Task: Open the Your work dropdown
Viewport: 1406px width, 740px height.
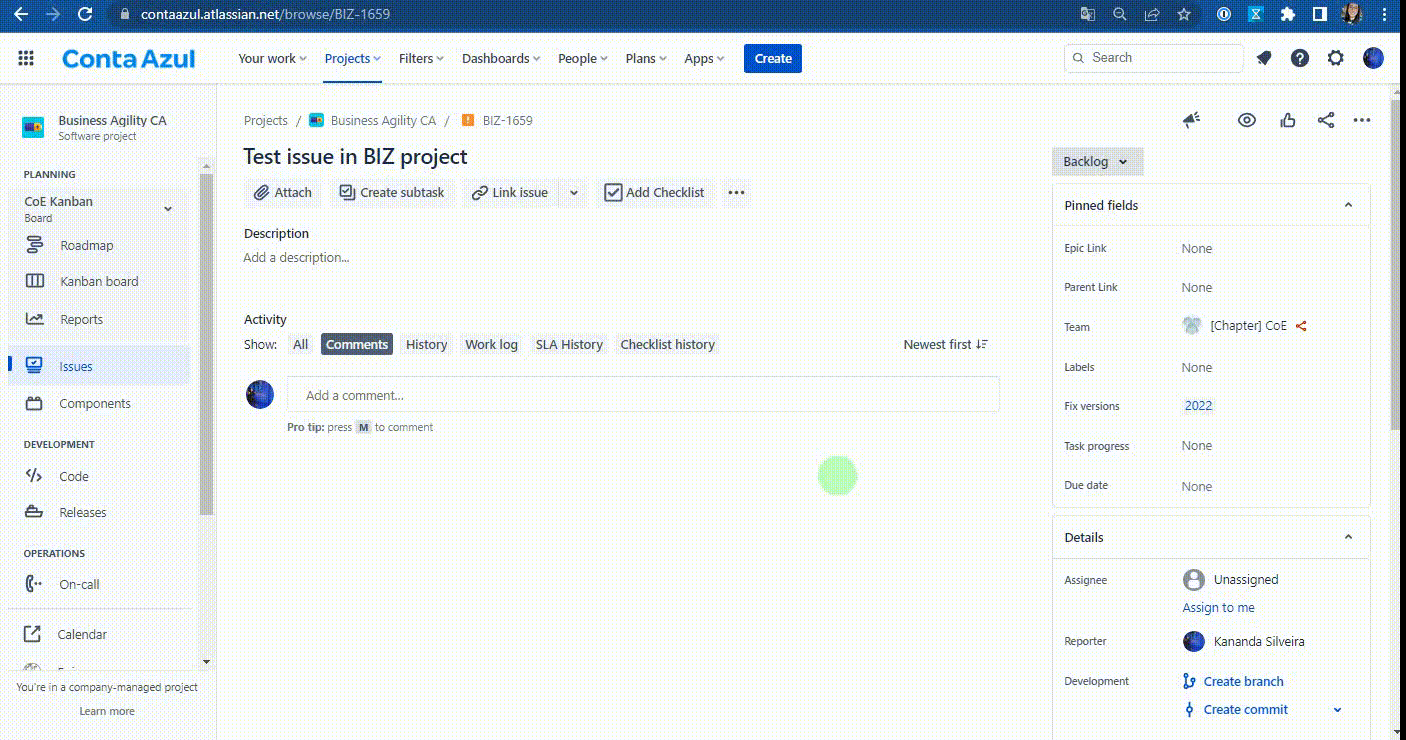Action: point(272,58)
